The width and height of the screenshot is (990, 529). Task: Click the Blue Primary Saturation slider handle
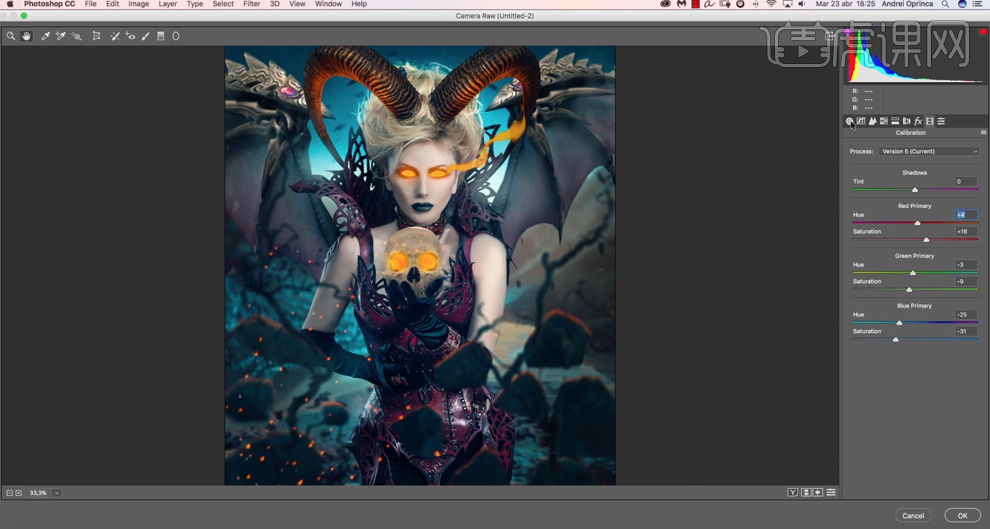click(x=896, y=339)
